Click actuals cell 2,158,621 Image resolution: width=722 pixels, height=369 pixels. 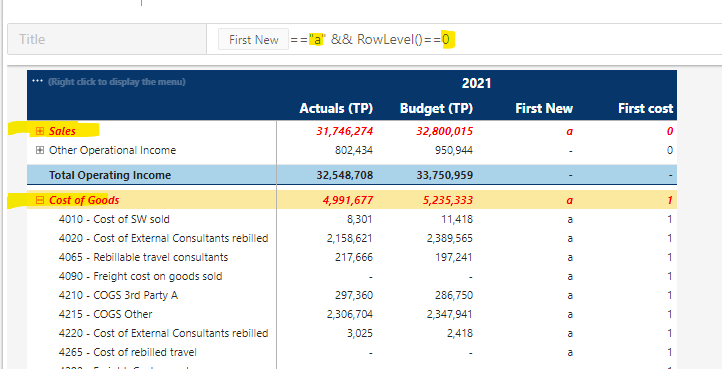click(350, 238)
